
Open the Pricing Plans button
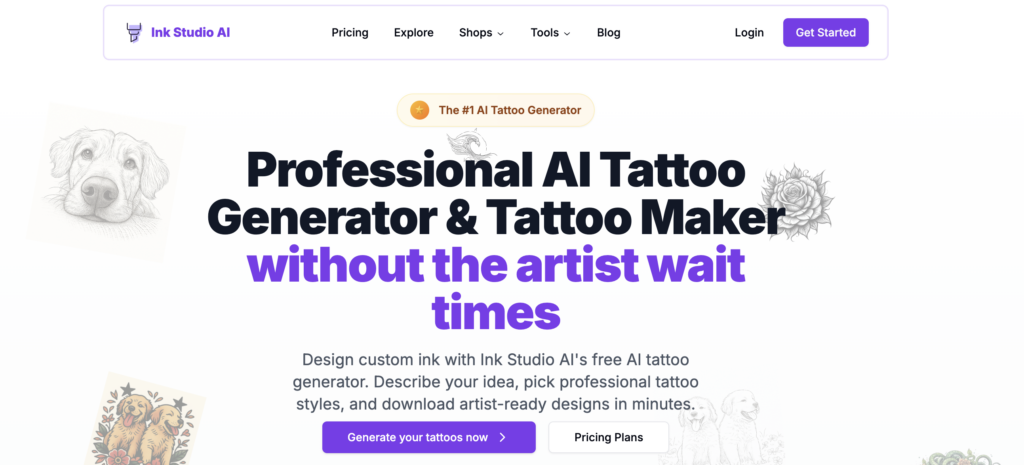pyautogui.click(x=609, y=438)
